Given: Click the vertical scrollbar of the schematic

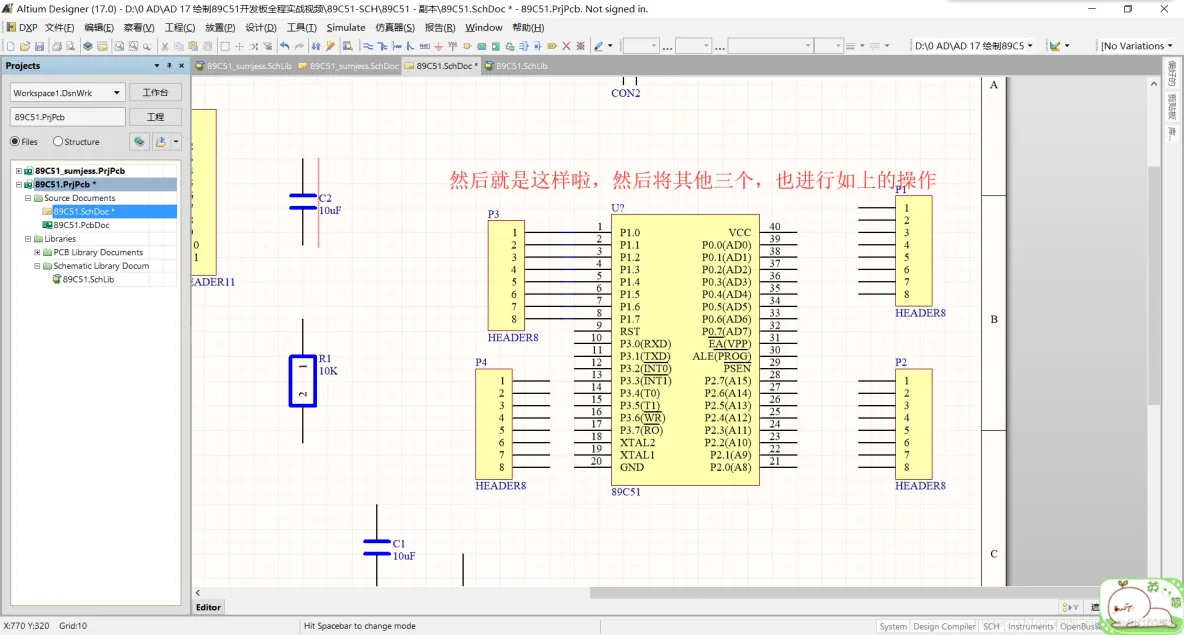Looking at the screenshot, I should [x=1154, y=286].
